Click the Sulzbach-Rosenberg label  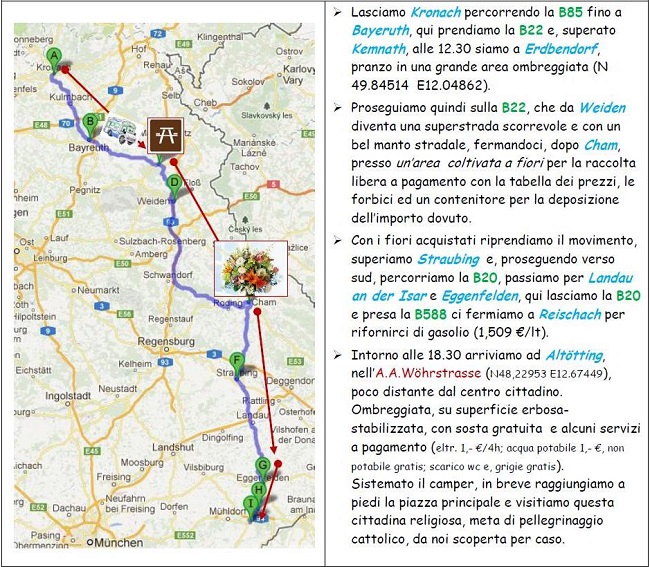click(162, 241)
